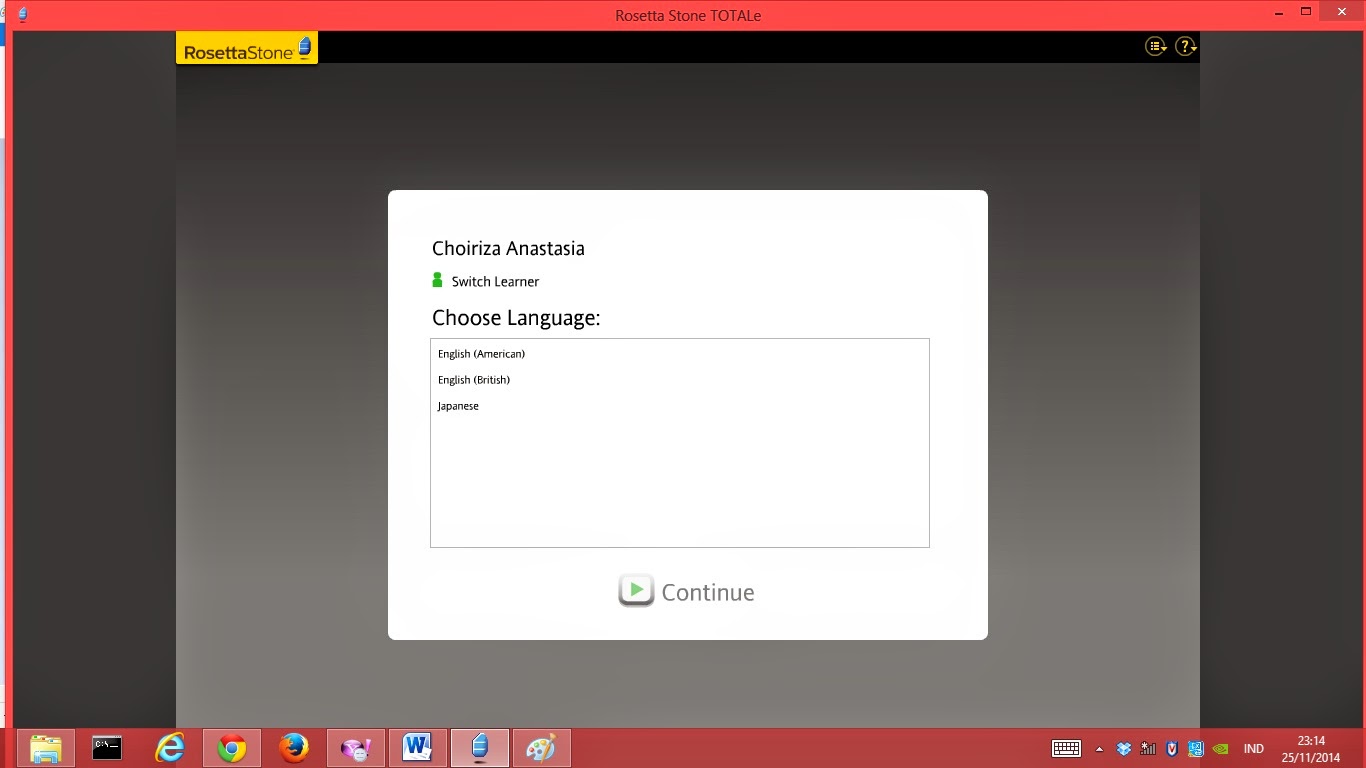
Task: Show hidden system tray icons
Action: point(1100,748)
